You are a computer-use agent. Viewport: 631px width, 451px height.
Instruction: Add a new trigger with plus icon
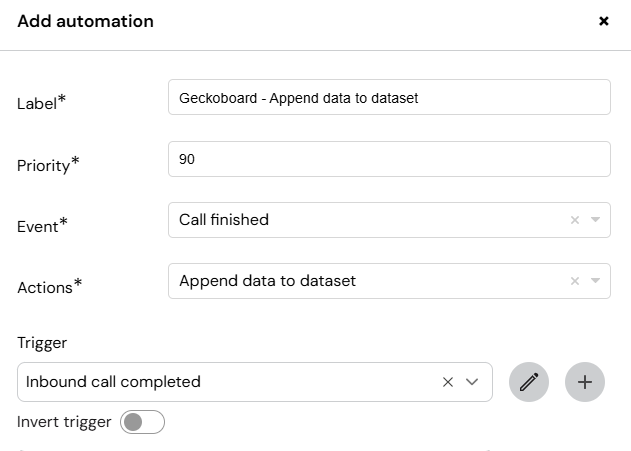(585, 382)
